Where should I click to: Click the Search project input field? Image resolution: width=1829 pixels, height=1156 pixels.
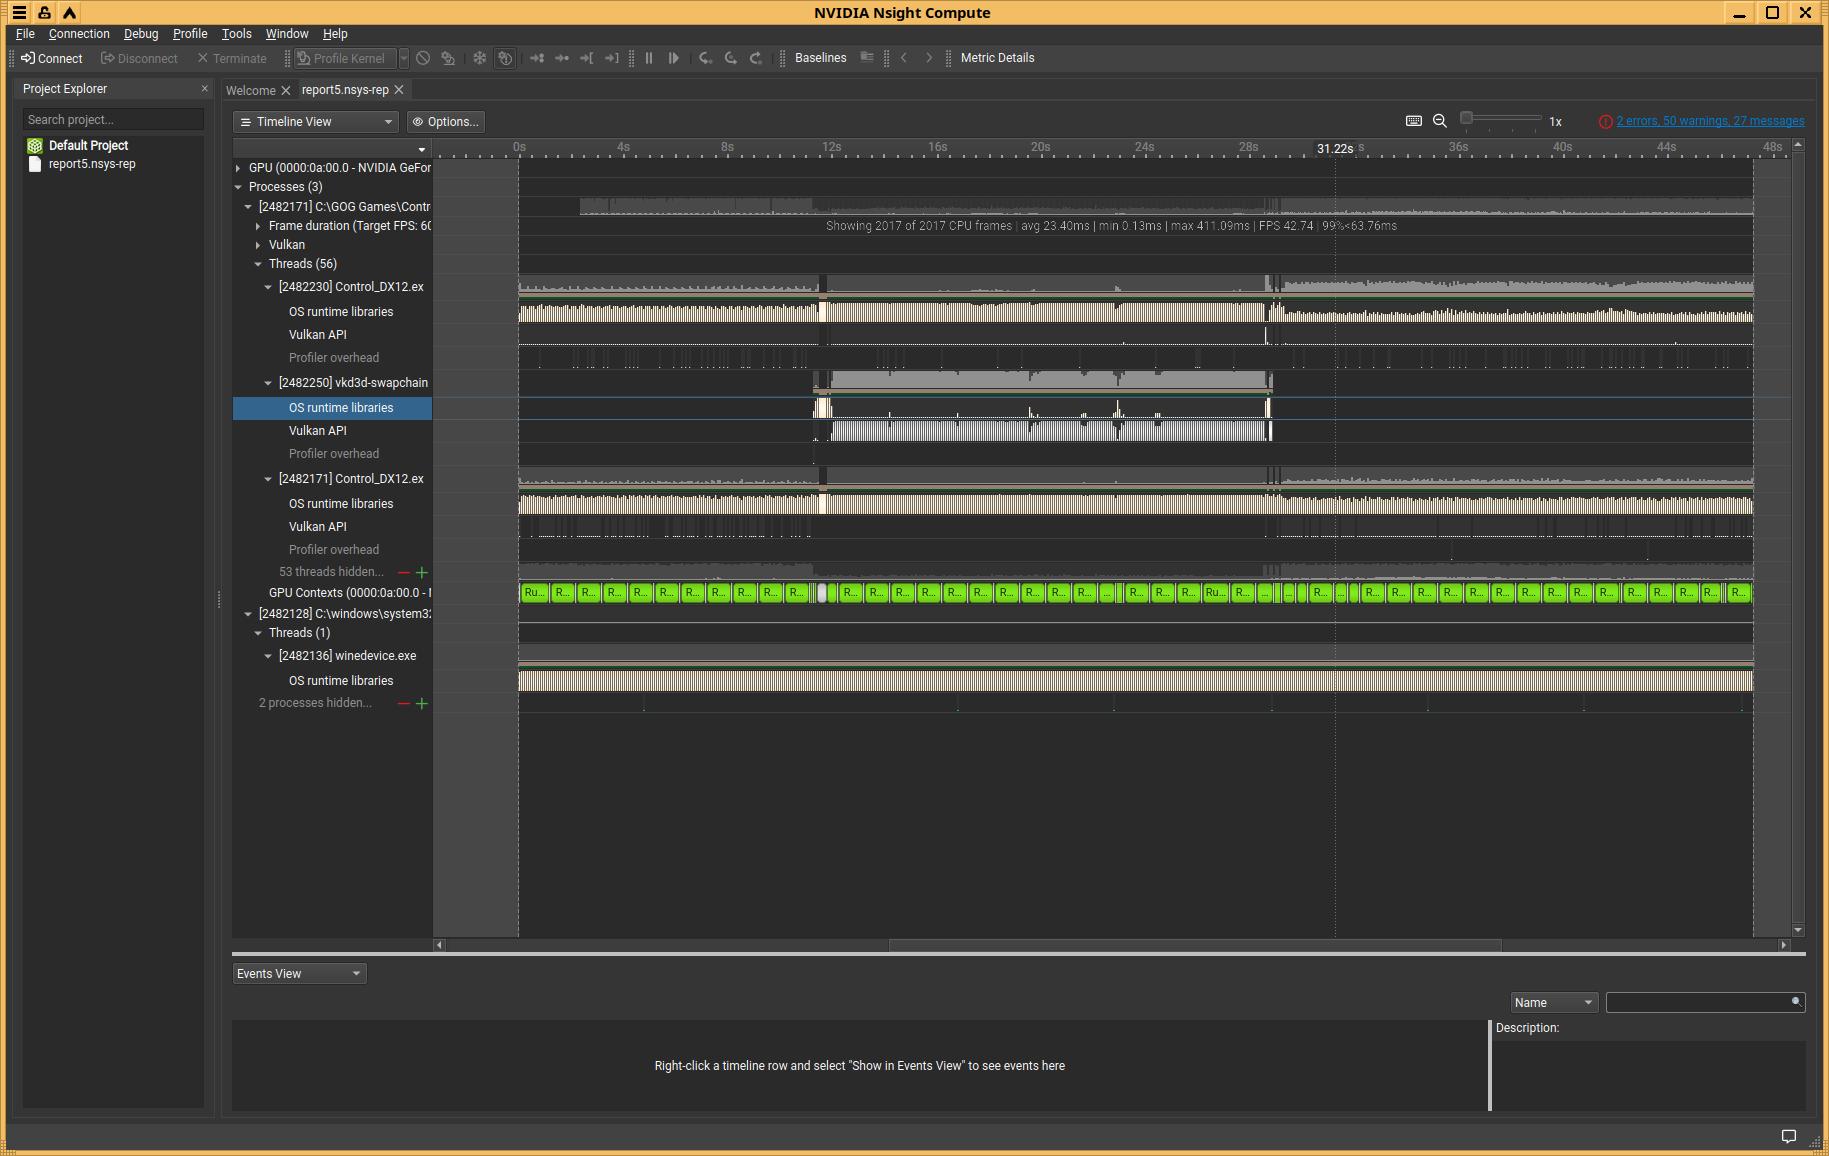pos(113,120)
